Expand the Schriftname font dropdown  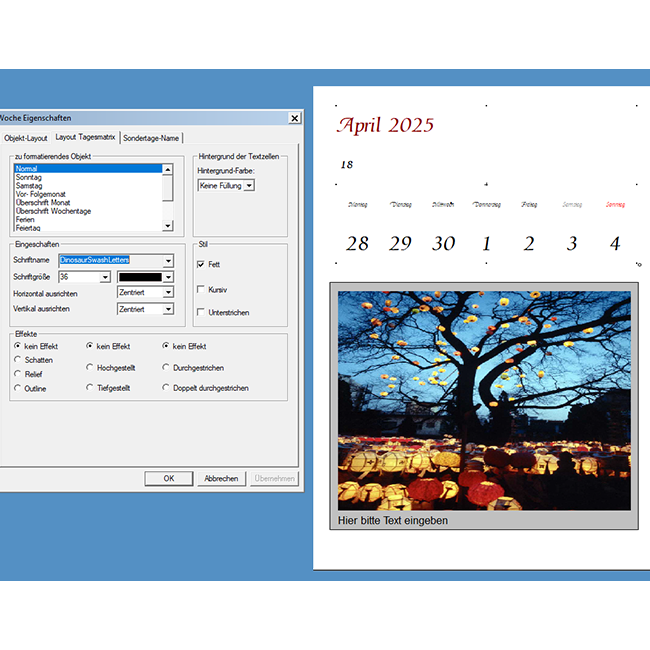click(x=168, y=260)
